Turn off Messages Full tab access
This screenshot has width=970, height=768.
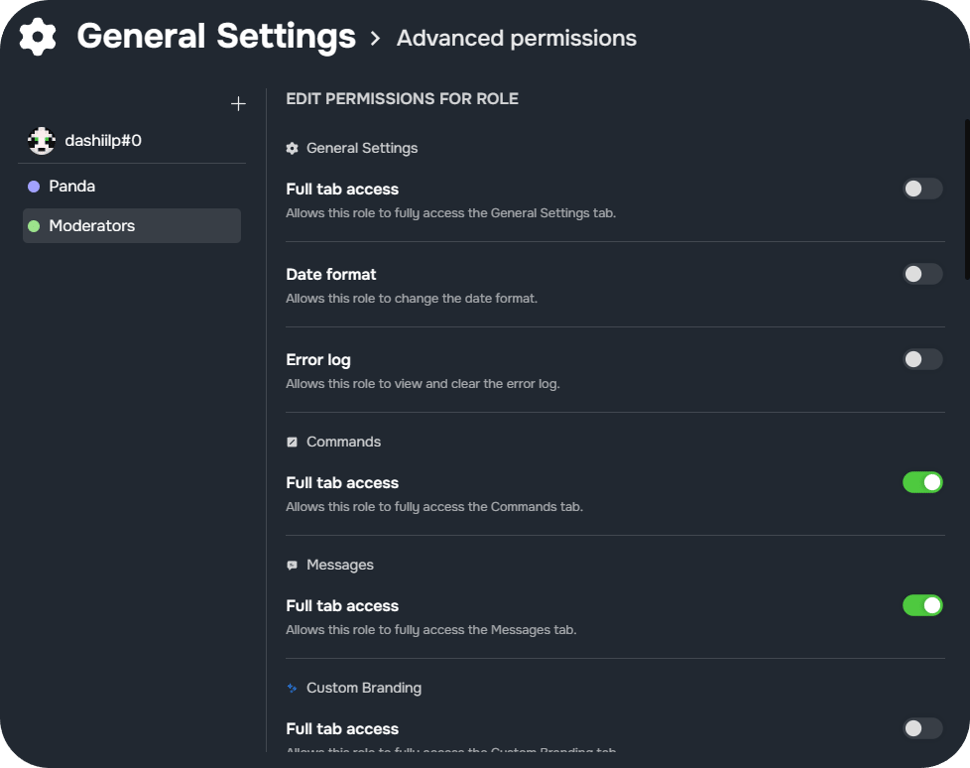pyautogui.click(x=922, y=605)
